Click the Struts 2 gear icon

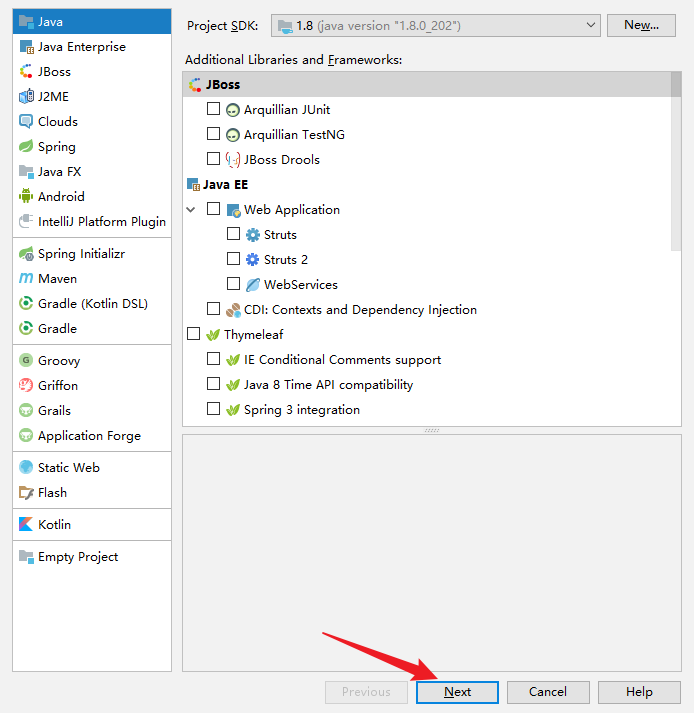pyautogui.click(x=252, y=260)
